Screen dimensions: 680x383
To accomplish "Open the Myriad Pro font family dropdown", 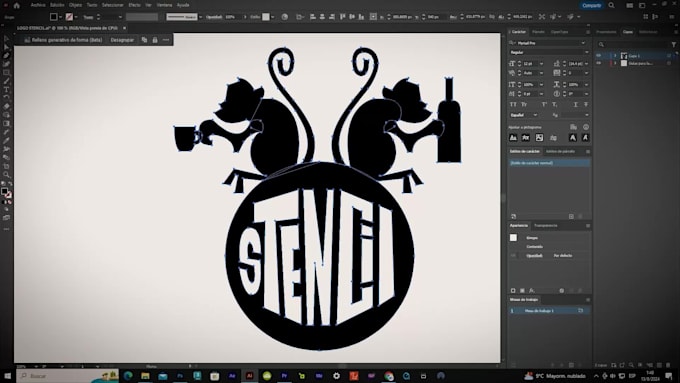I will tap(583, 43).
